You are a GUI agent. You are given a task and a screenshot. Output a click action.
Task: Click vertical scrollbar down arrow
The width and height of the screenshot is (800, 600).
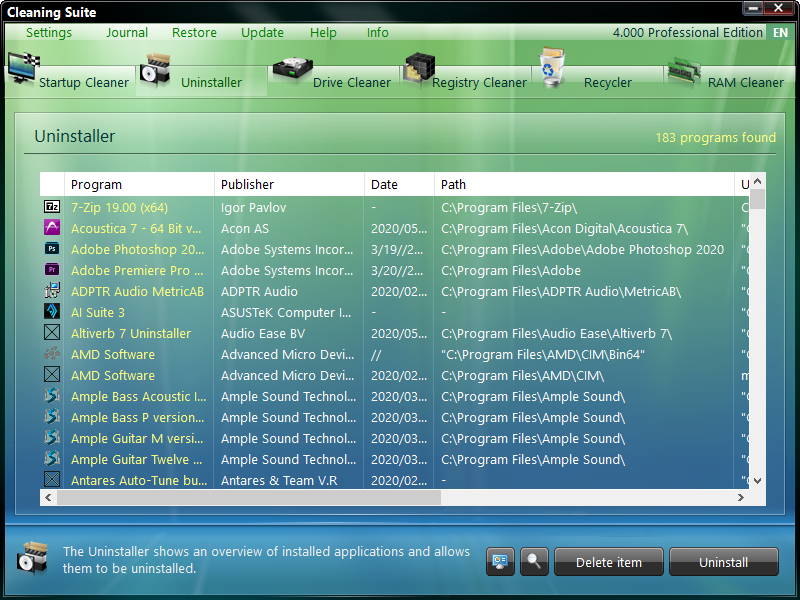point(757,481)
